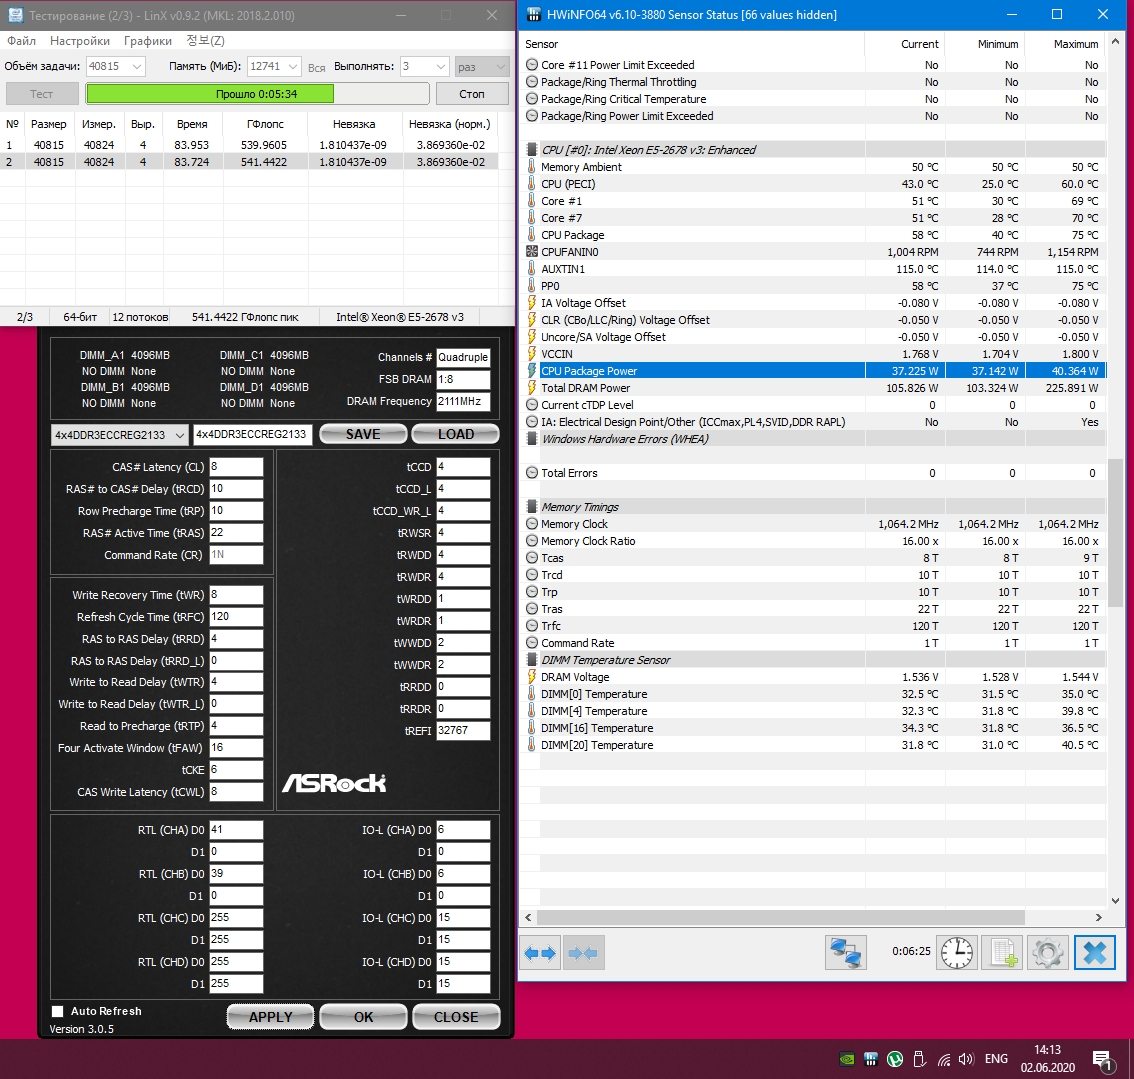Click HWiNFO scroll down arrow
The image size is (1134, 1079).
1114,900
